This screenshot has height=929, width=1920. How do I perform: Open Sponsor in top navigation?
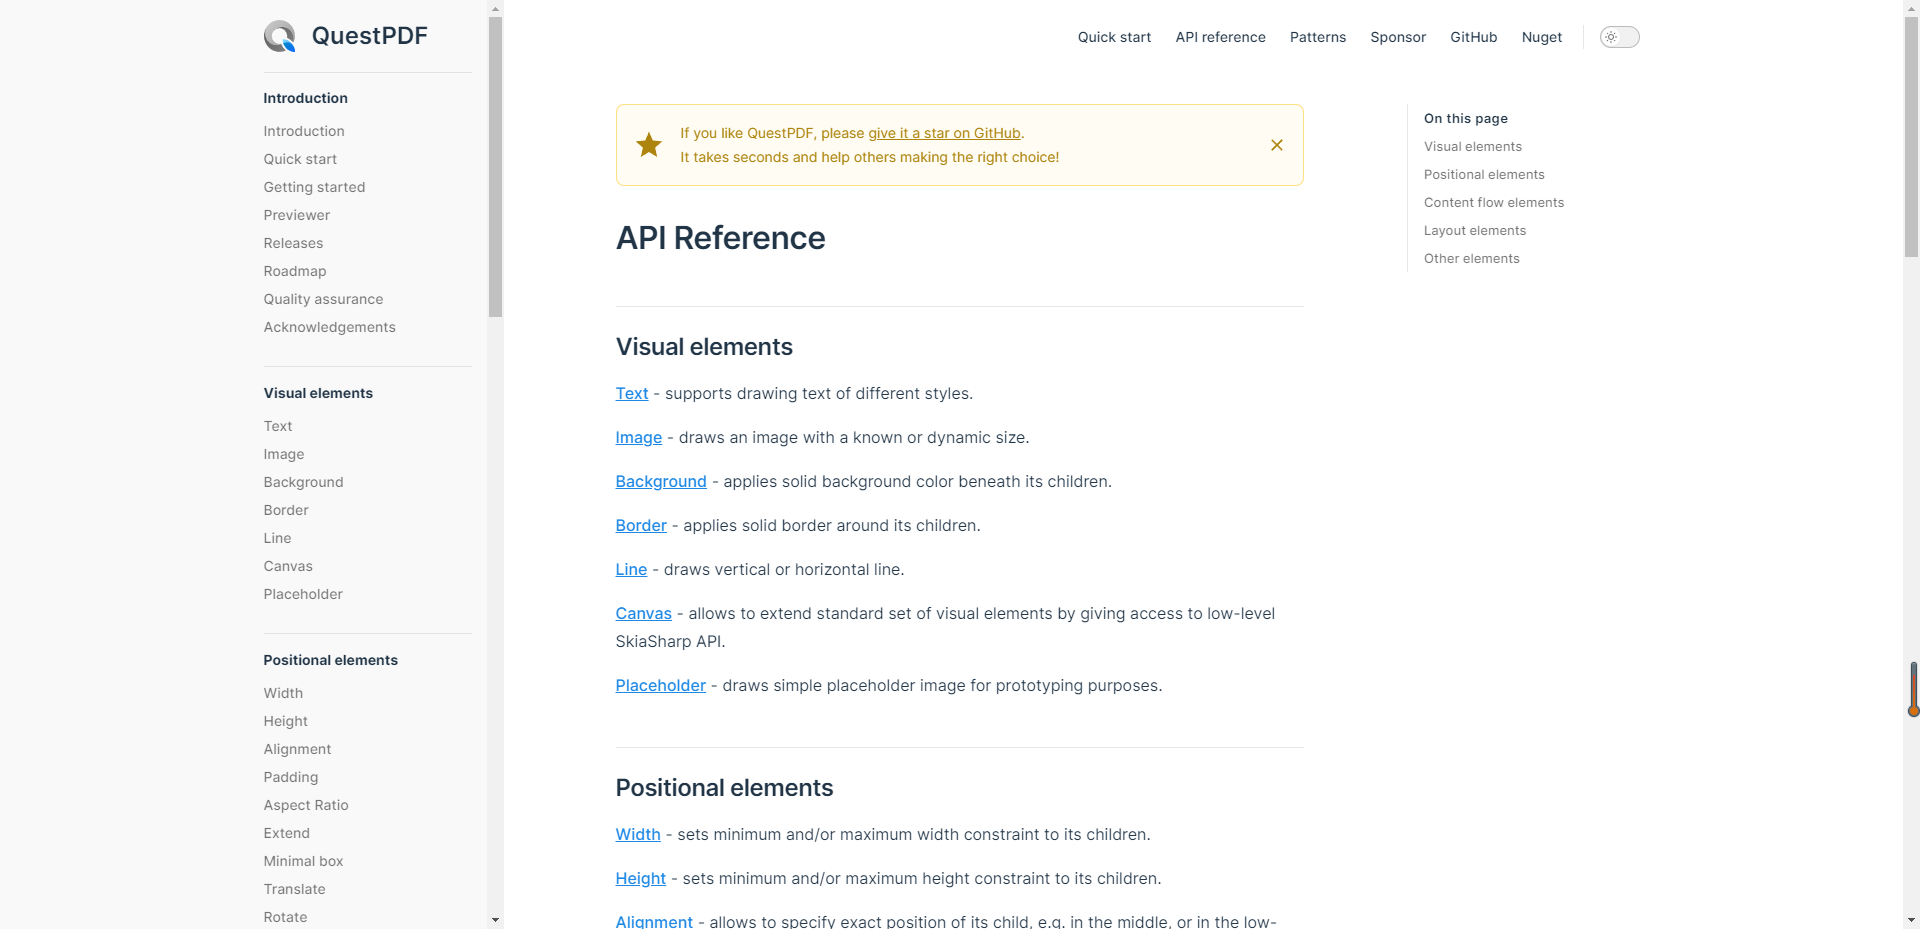(x=1398, y=37)
